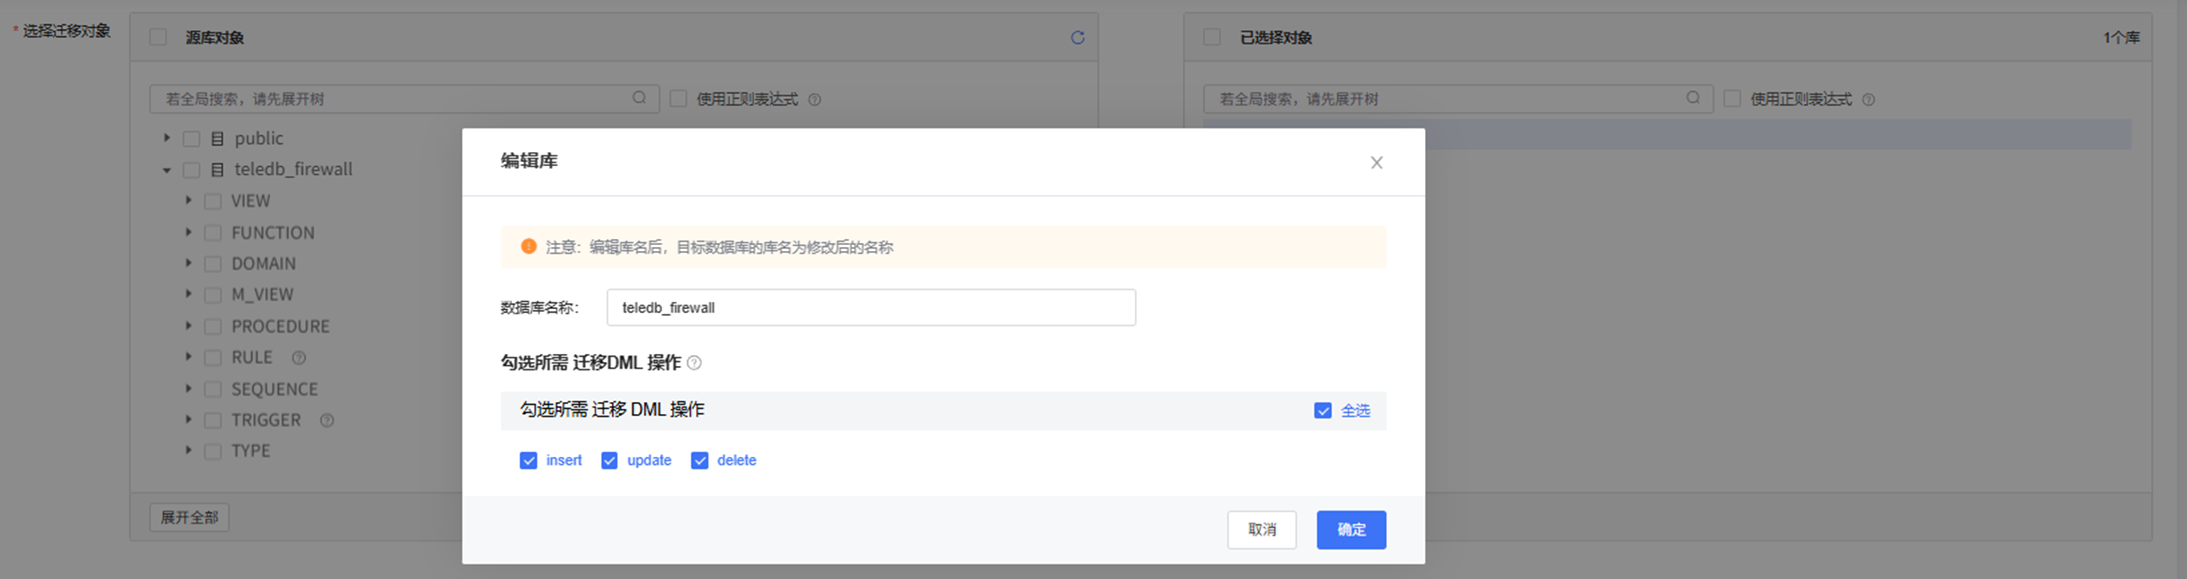
Task: Expand the VIEW tree node
Action: [188, 201]
